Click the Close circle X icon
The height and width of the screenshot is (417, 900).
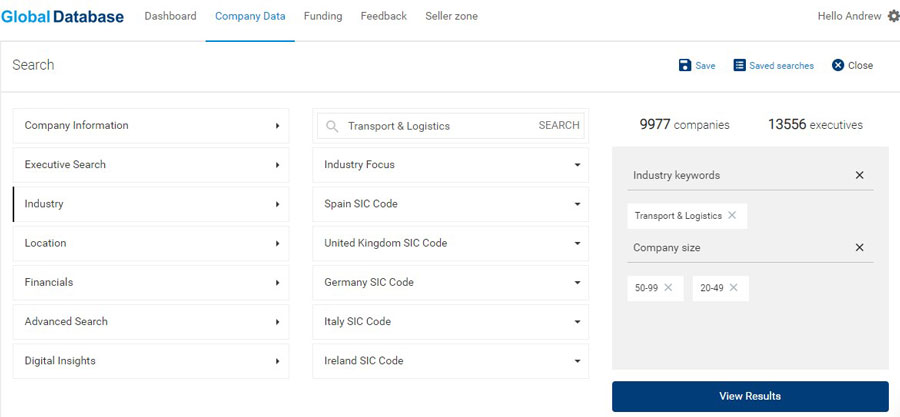coord(837,65)
